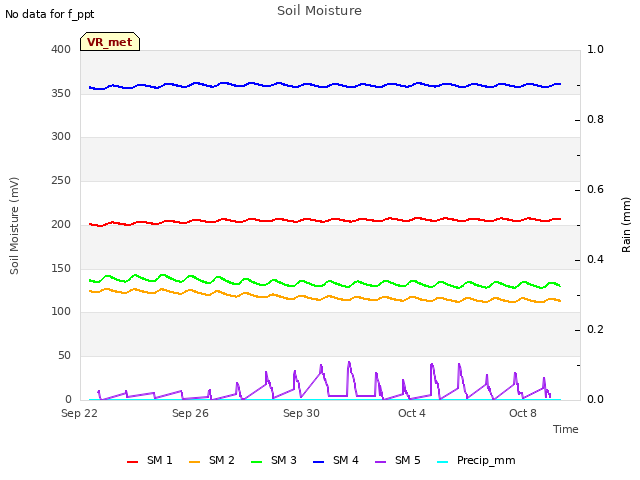Click the cyan Precip_mm legend swatch

pos(443,462)
